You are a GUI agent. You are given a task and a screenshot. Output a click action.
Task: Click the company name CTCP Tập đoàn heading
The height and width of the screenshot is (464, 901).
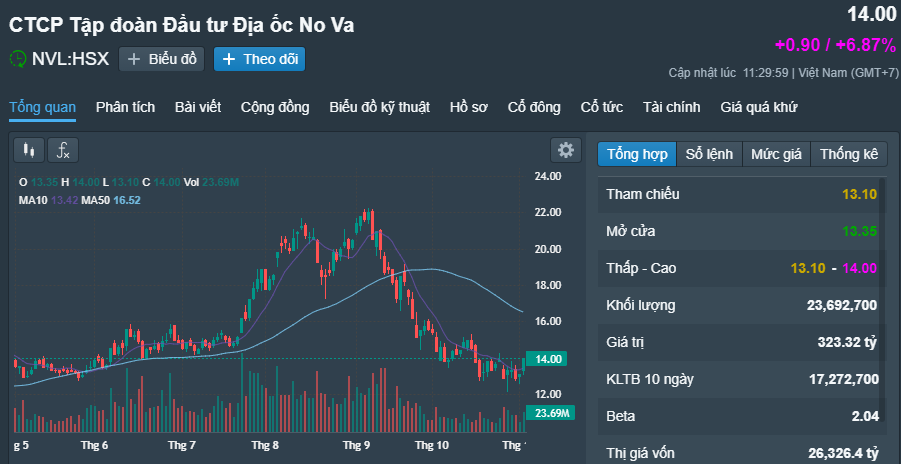tap(182, 25)
